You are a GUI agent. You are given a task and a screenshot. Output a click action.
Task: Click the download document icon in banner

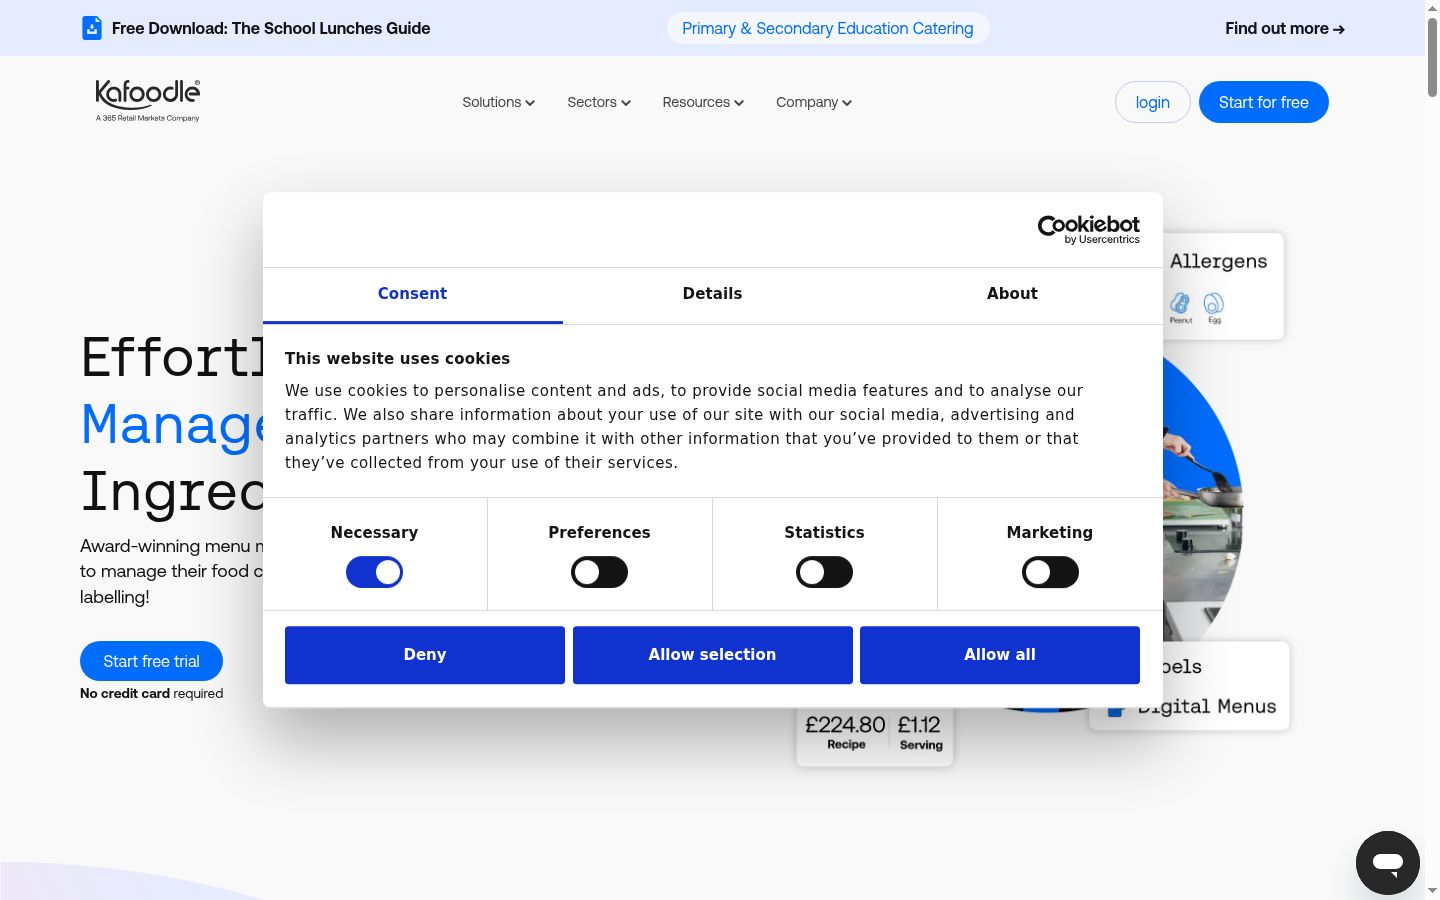pos(92,28)
